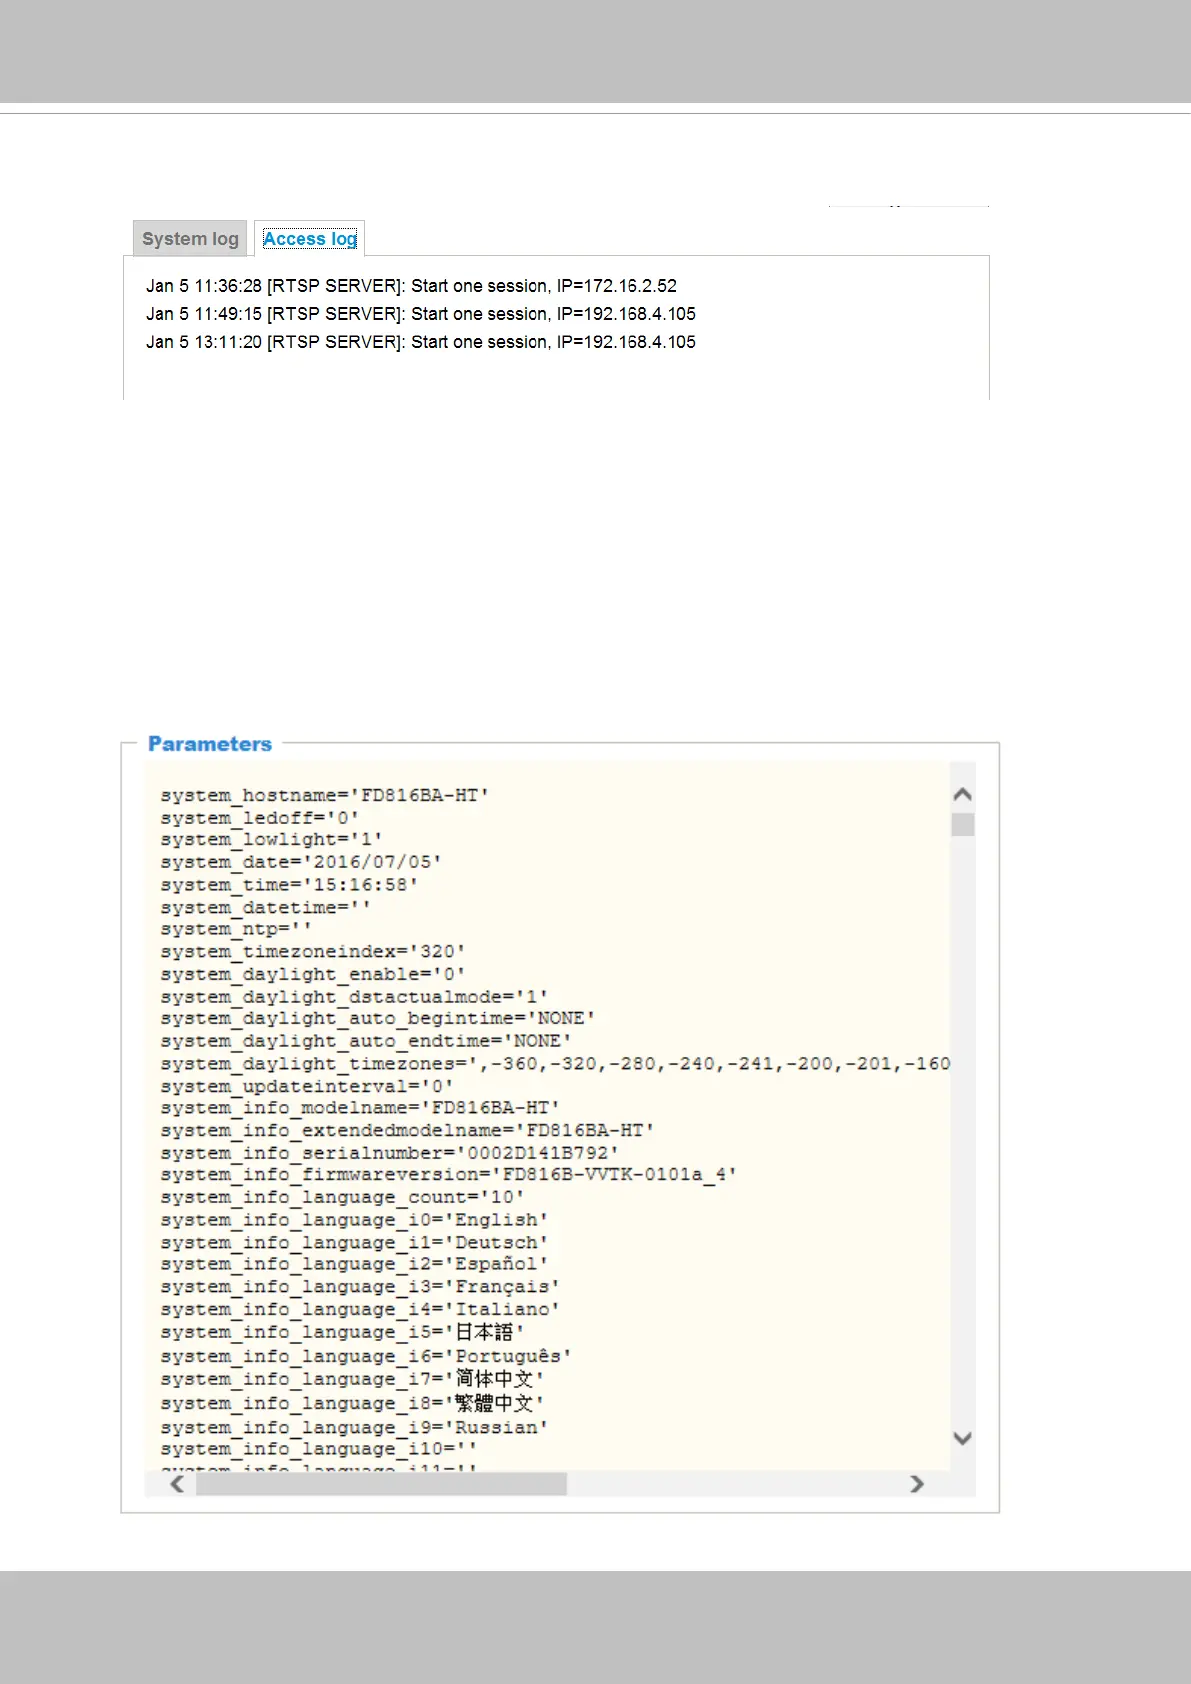Select the Jan 5 13:11:20 log entry
Viewport: 1191px width, 1684px height.
click(421, 342)
